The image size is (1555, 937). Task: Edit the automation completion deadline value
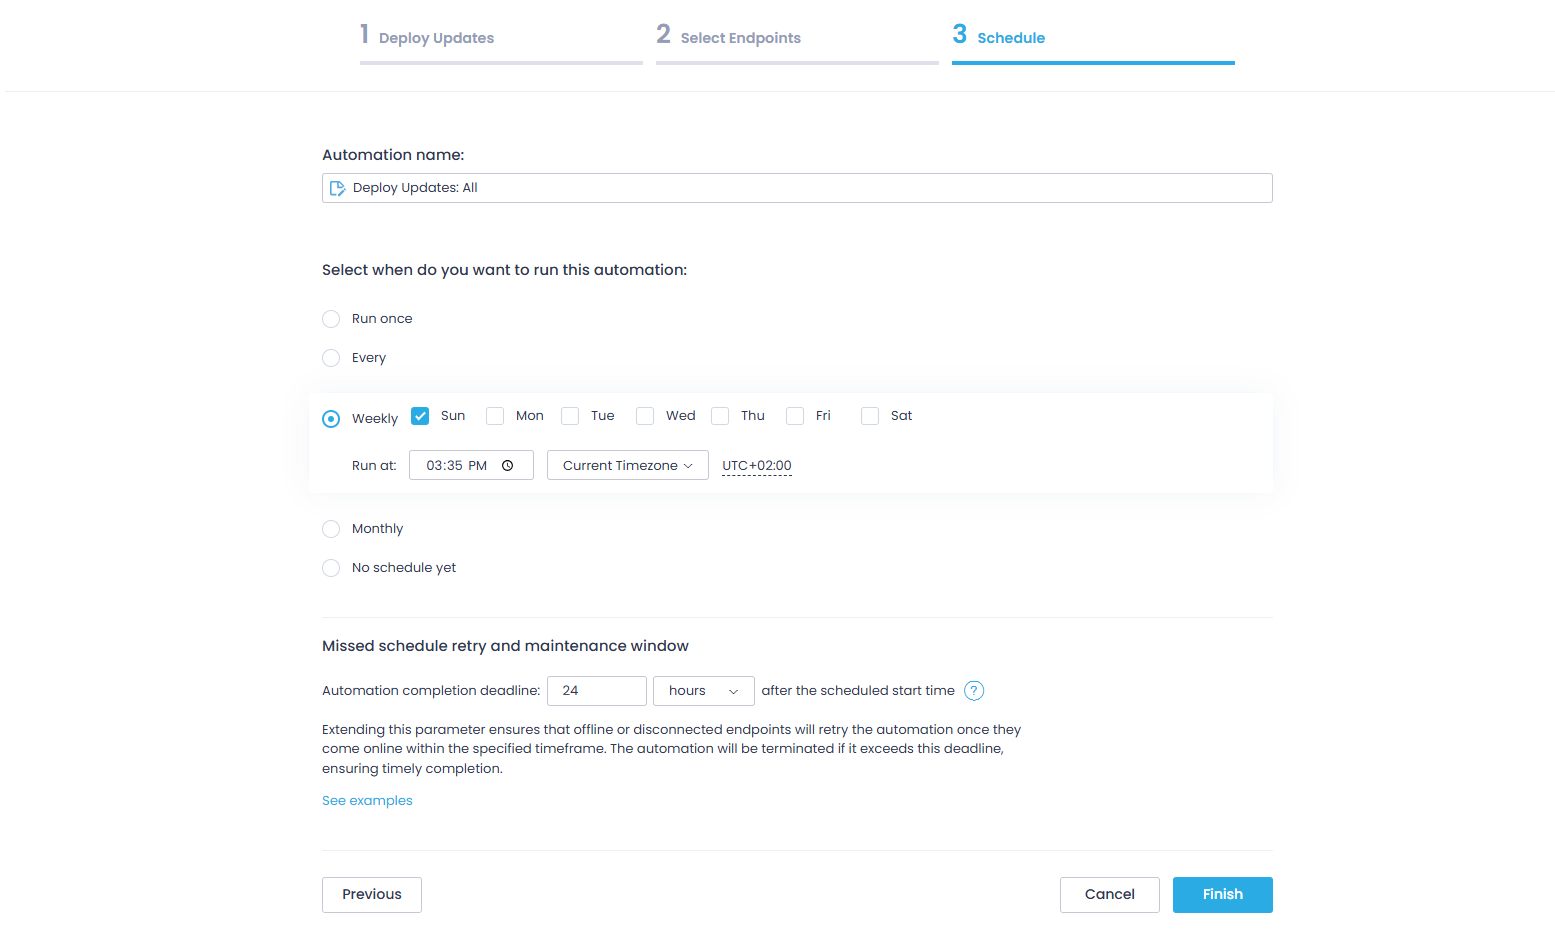pos(596,690)
